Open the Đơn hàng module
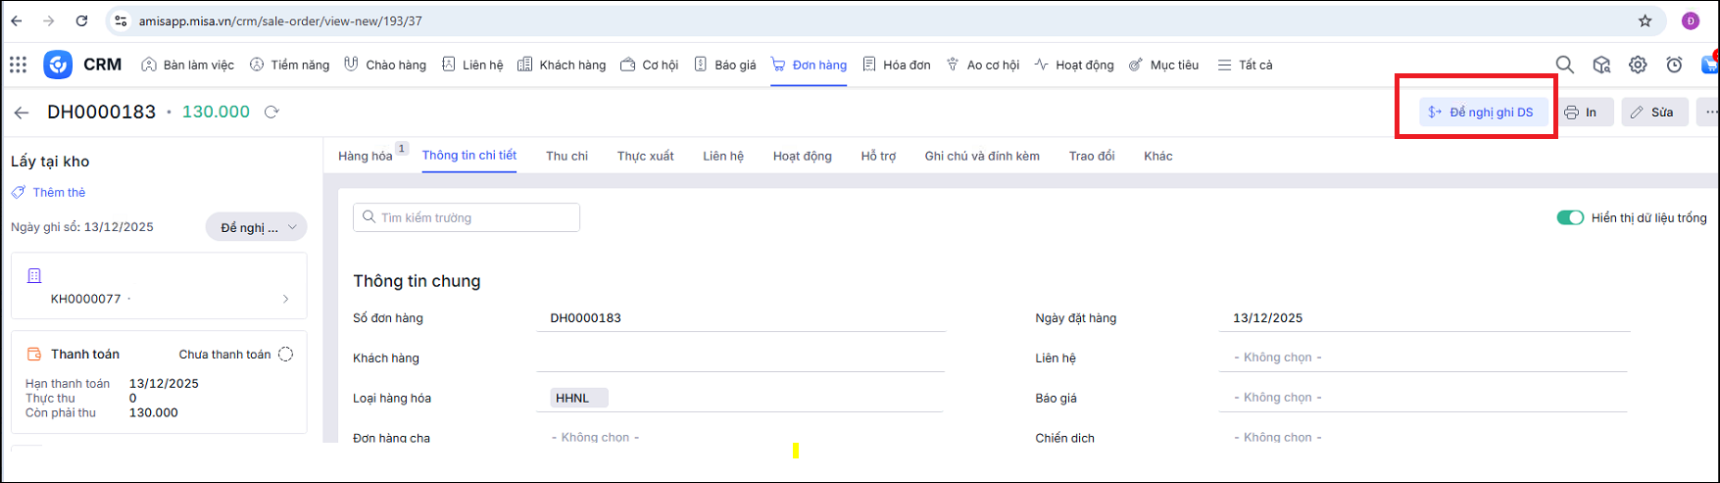The width and height of the screenshot is (1720, 483). point(809,65)
